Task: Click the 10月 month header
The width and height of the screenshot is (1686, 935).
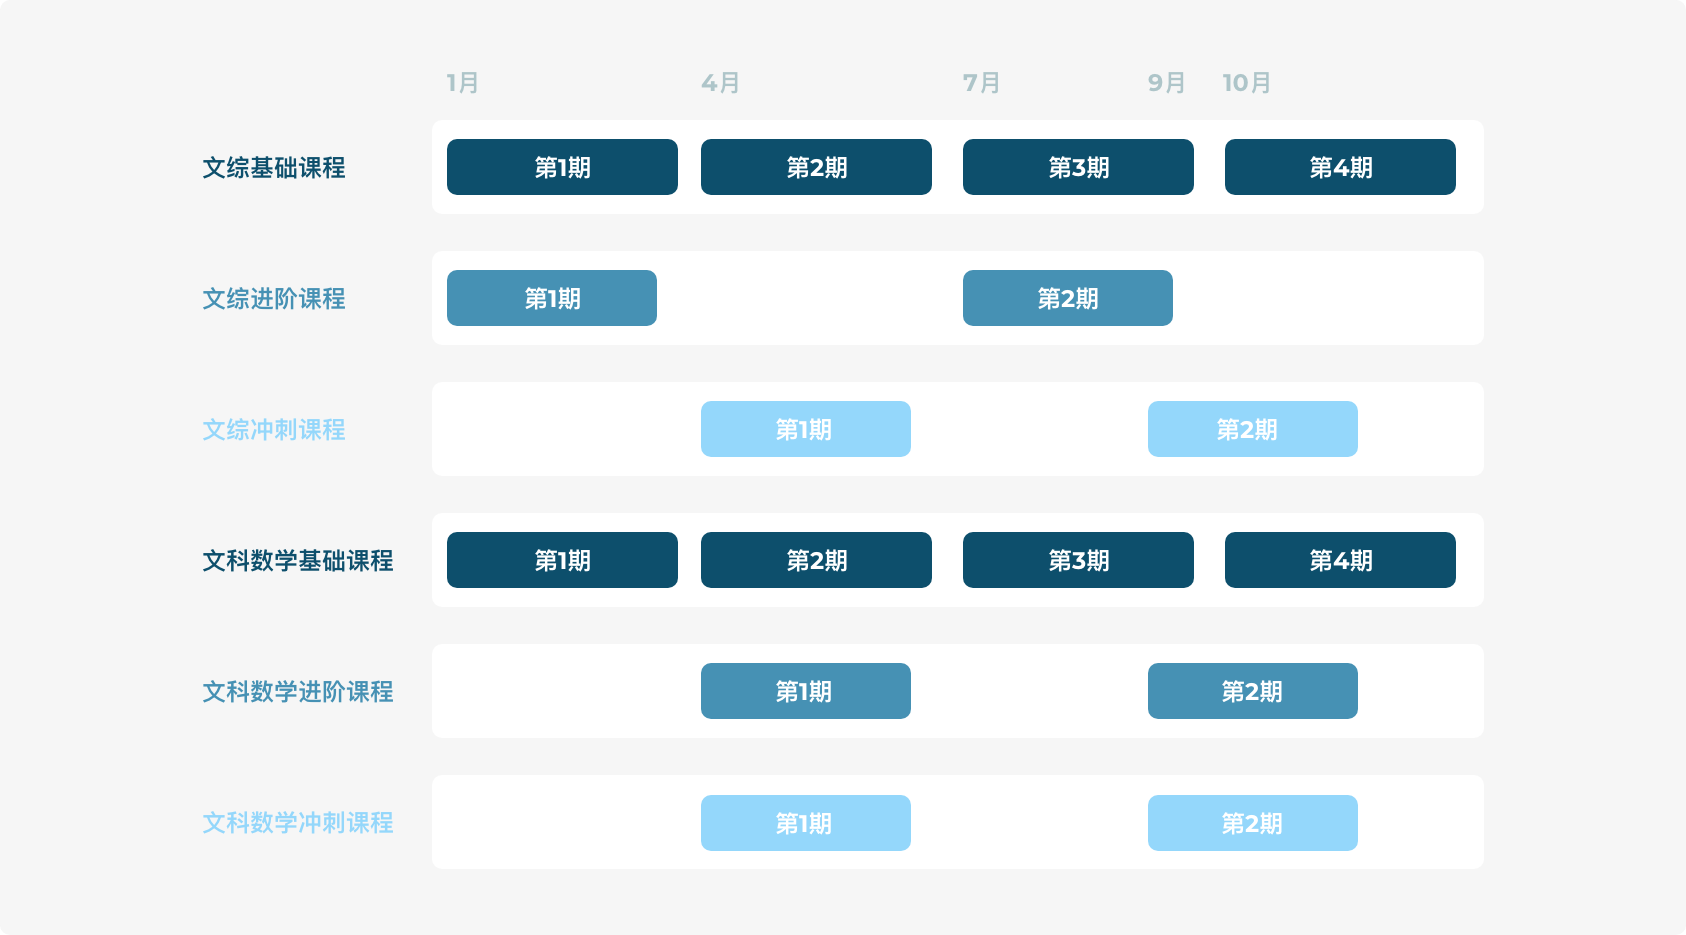Action: point(1246,83)
